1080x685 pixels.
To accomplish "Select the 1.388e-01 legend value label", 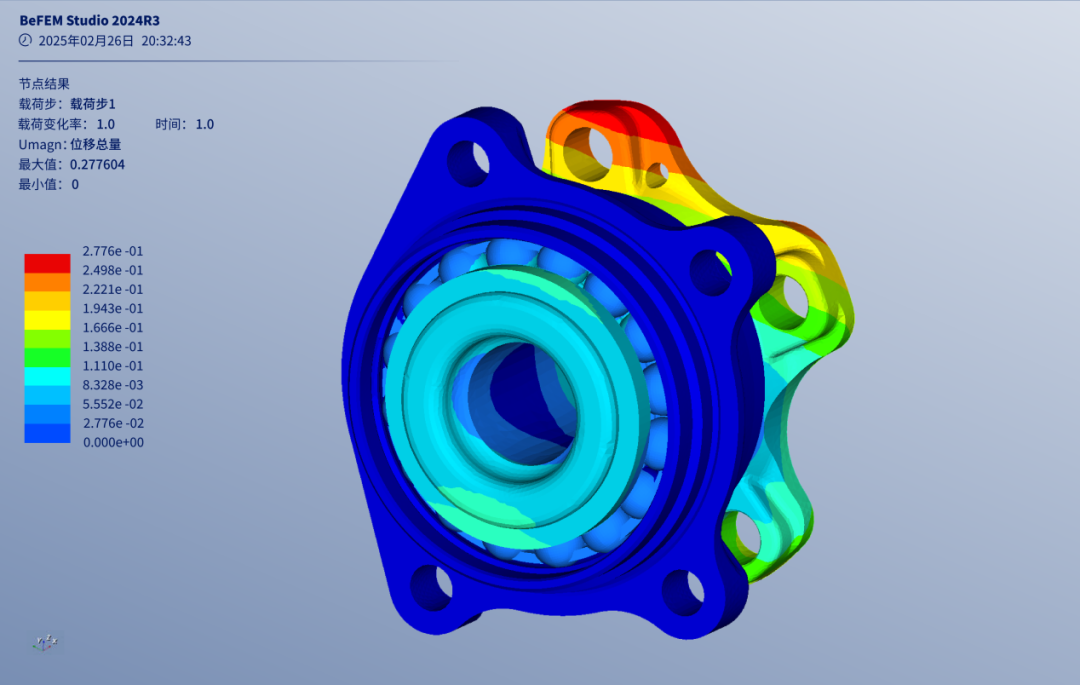I will 113,346.
